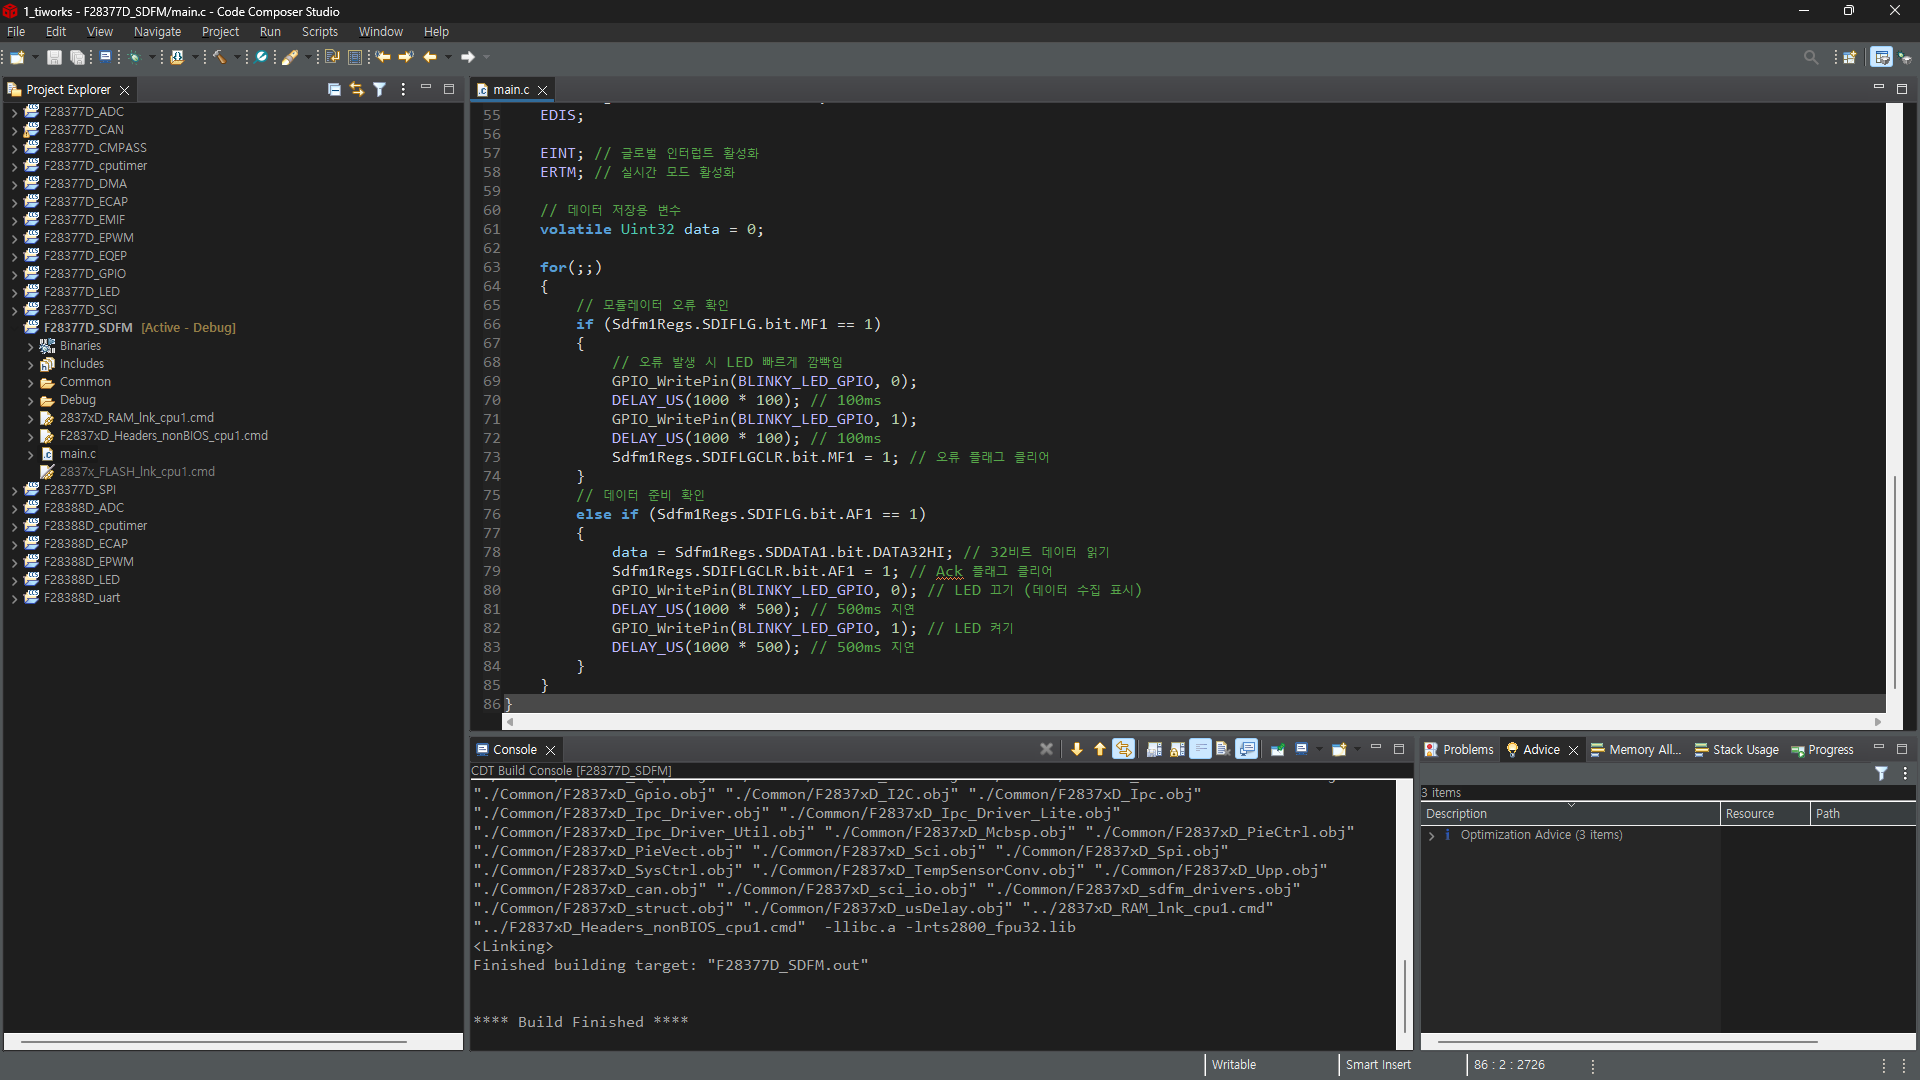The height and width of the screenshot is (1080, 1920).
Task: Pin the Console view
Action: 1277,749
